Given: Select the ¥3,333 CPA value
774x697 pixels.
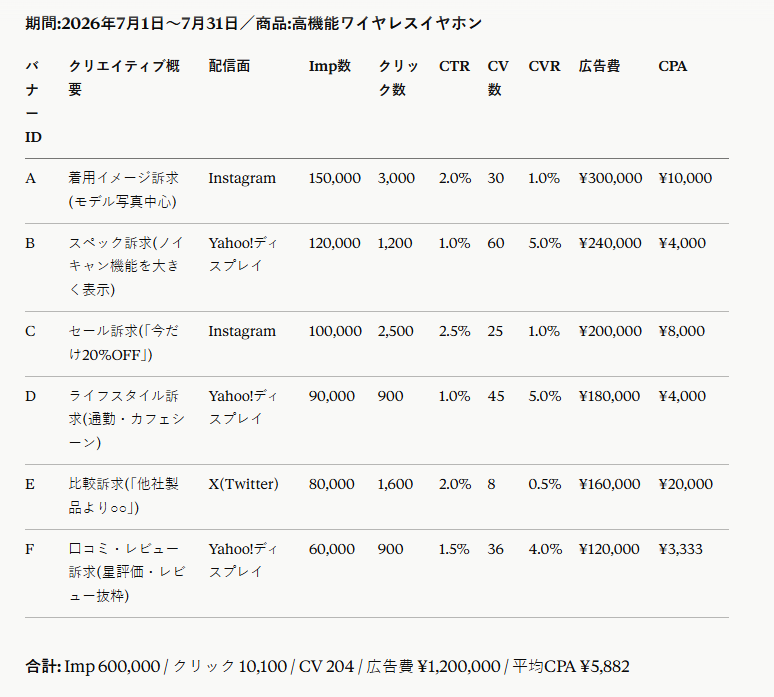Looking at the screenshot, I should 680,549.
